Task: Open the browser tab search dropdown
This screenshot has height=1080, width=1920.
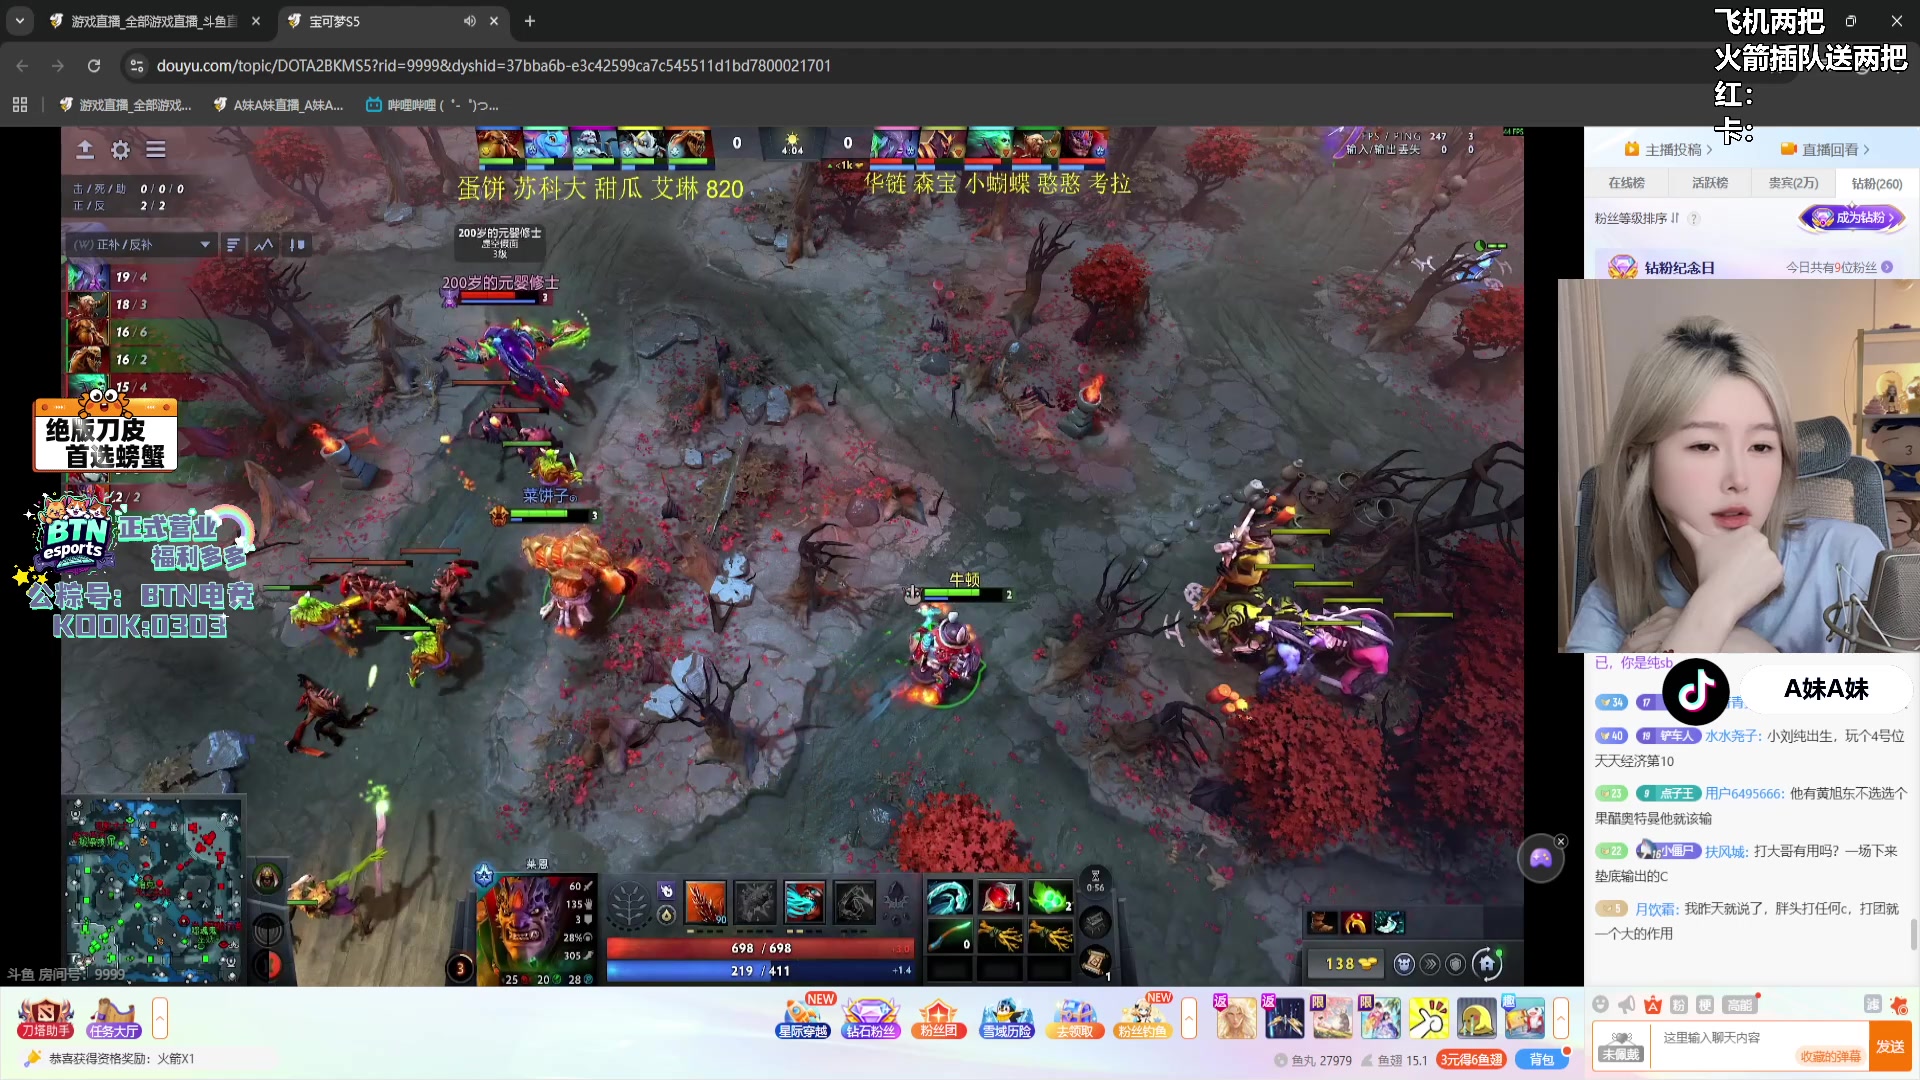Action: 20,21
